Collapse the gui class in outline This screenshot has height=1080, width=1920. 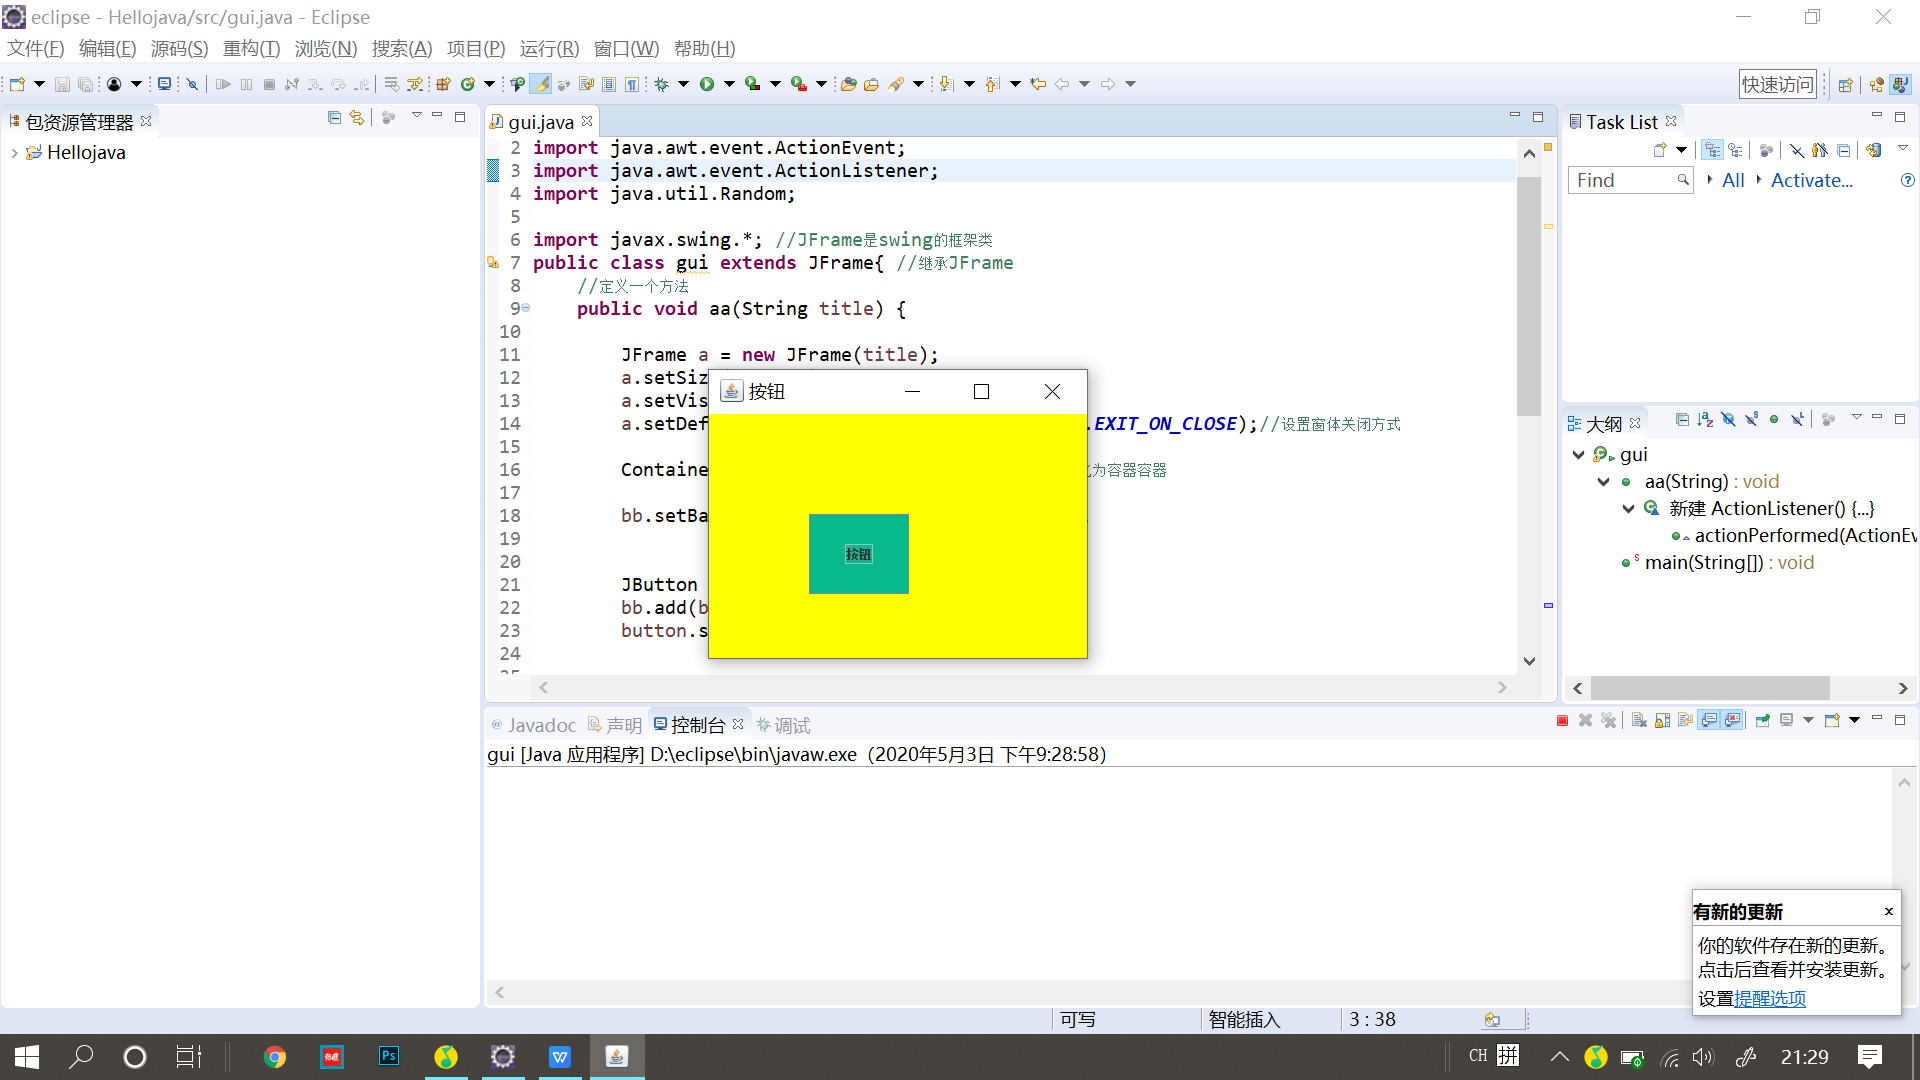1578,455
